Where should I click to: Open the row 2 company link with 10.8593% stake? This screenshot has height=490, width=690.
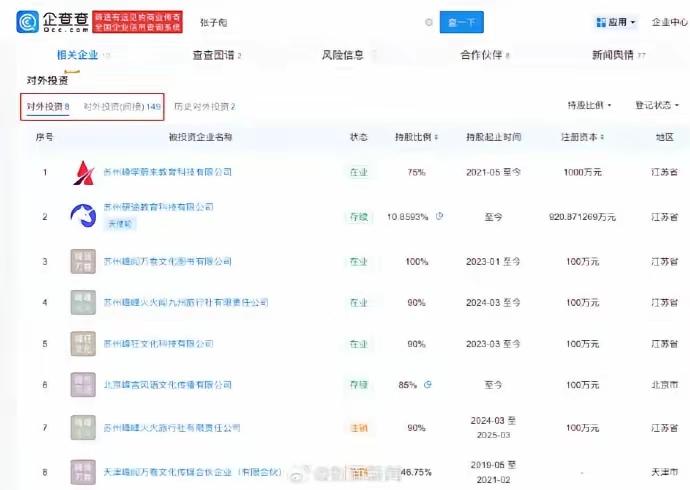[x=158, y=207]
